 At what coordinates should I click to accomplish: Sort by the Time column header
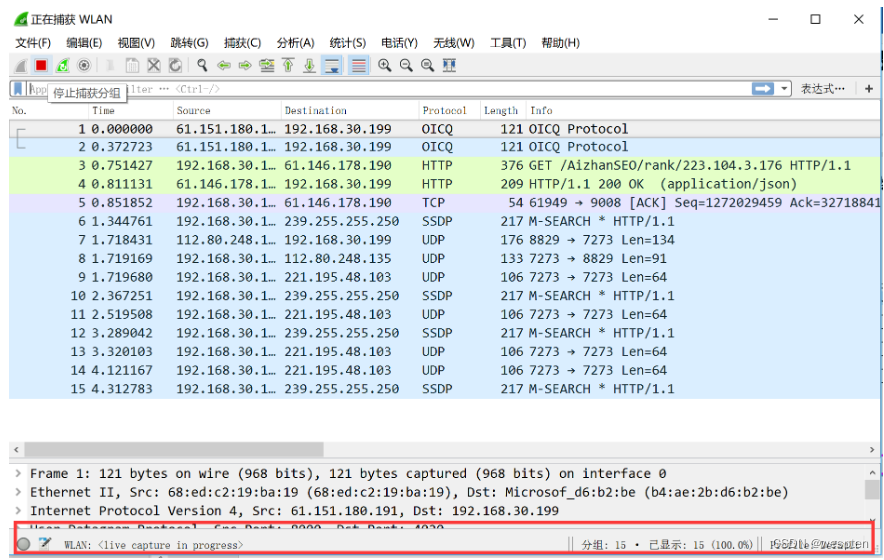click(131, 111)
